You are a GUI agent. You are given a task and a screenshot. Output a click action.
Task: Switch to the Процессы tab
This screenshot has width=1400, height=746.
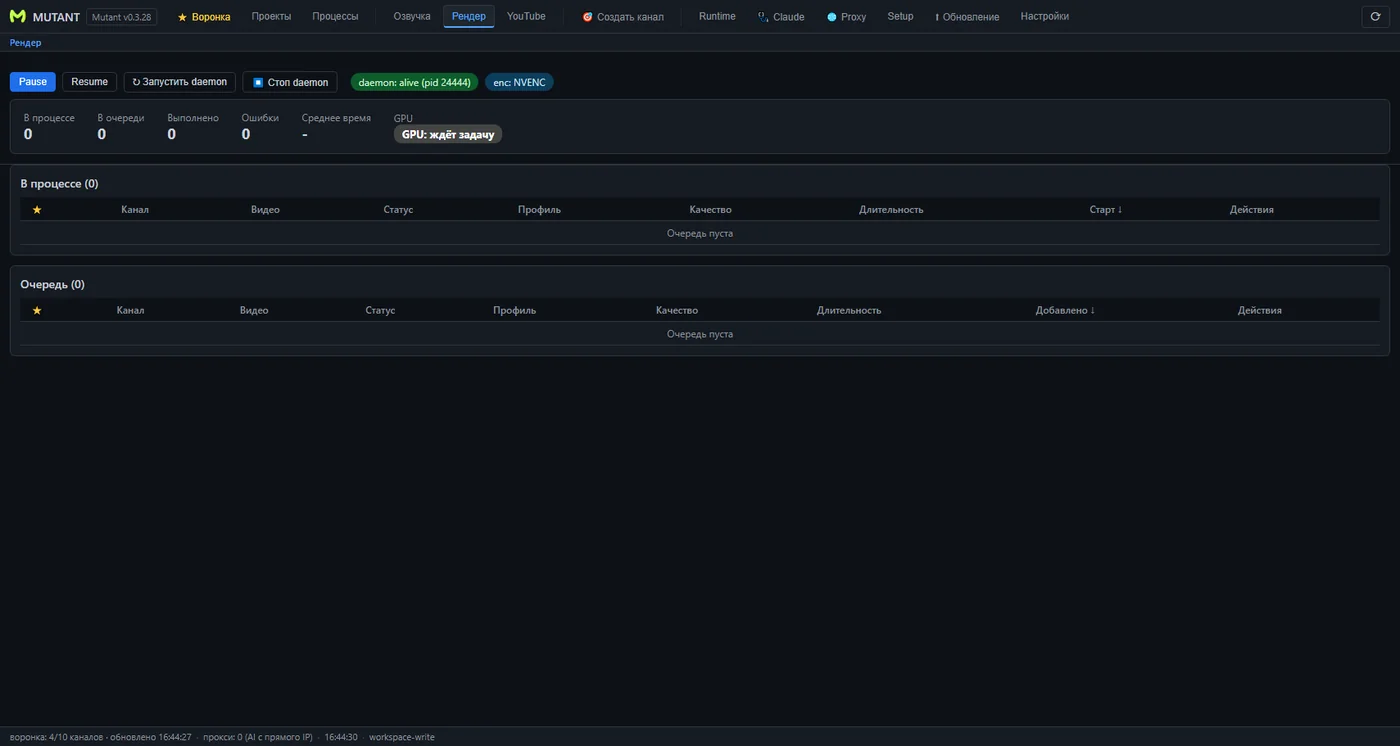click(335, 17)
